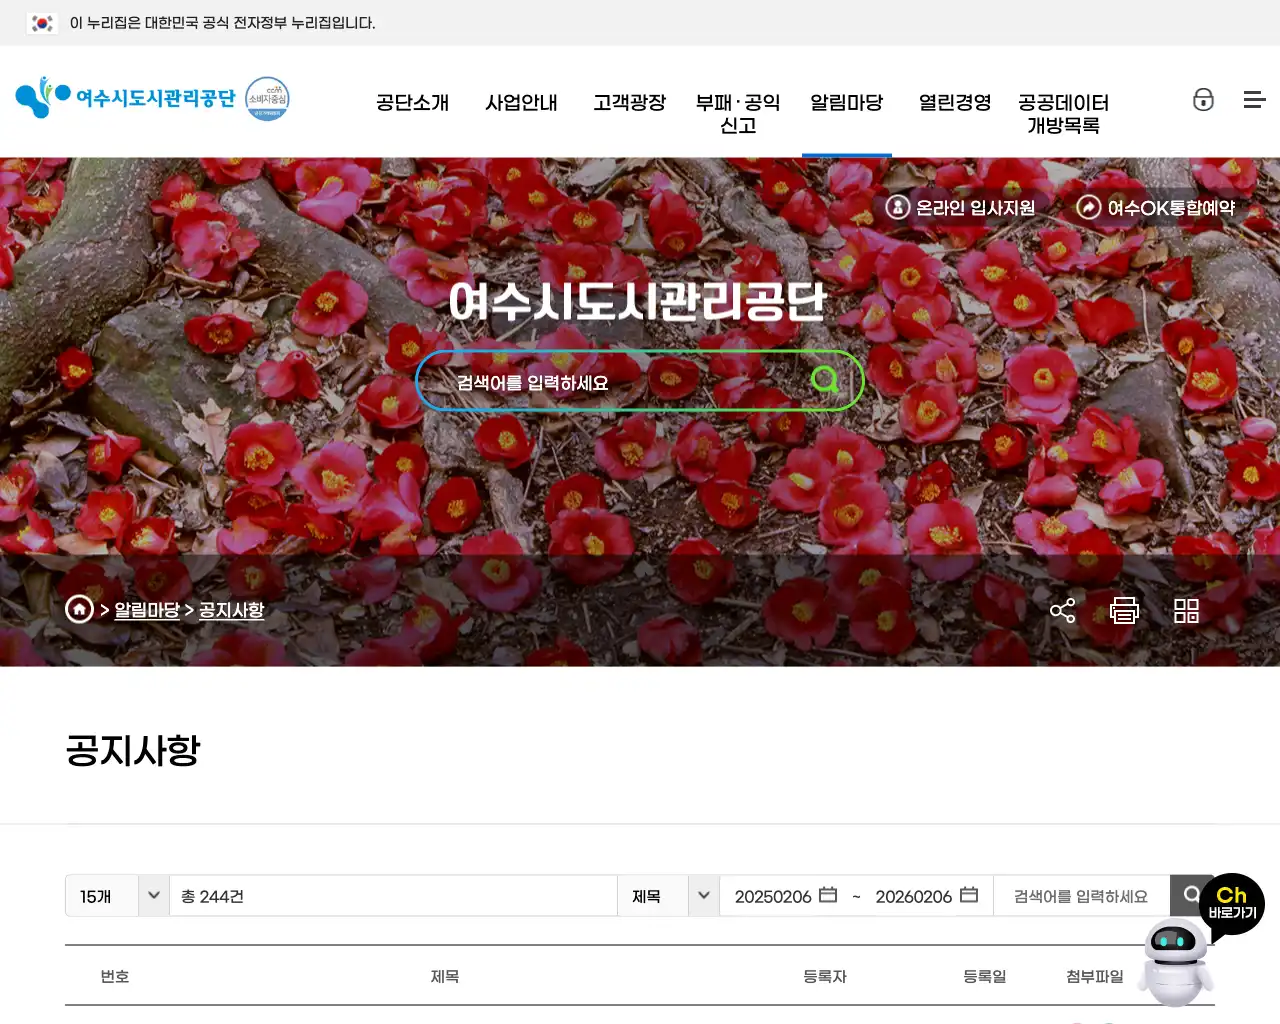This screenshot has width=1280, height=1024.
Task: Click the chatbot robot assistant icon
Action: [1176, 960]
